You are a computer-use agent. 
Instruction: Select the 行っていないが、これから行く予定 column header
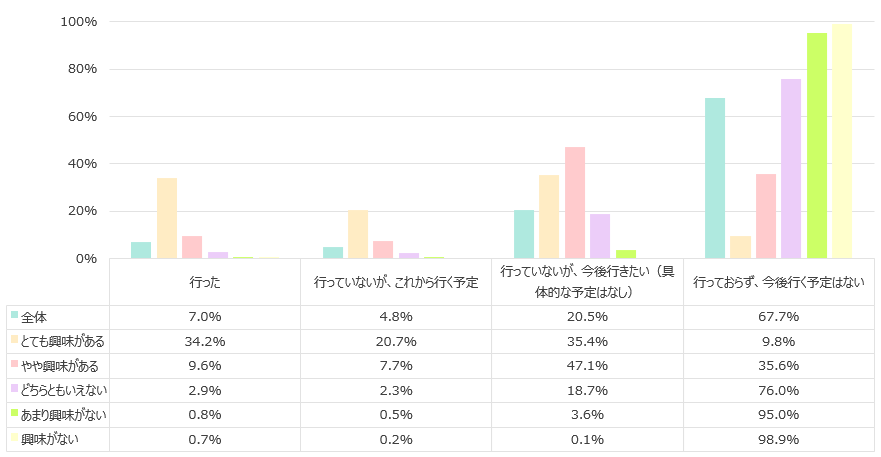tap(396, 283)
